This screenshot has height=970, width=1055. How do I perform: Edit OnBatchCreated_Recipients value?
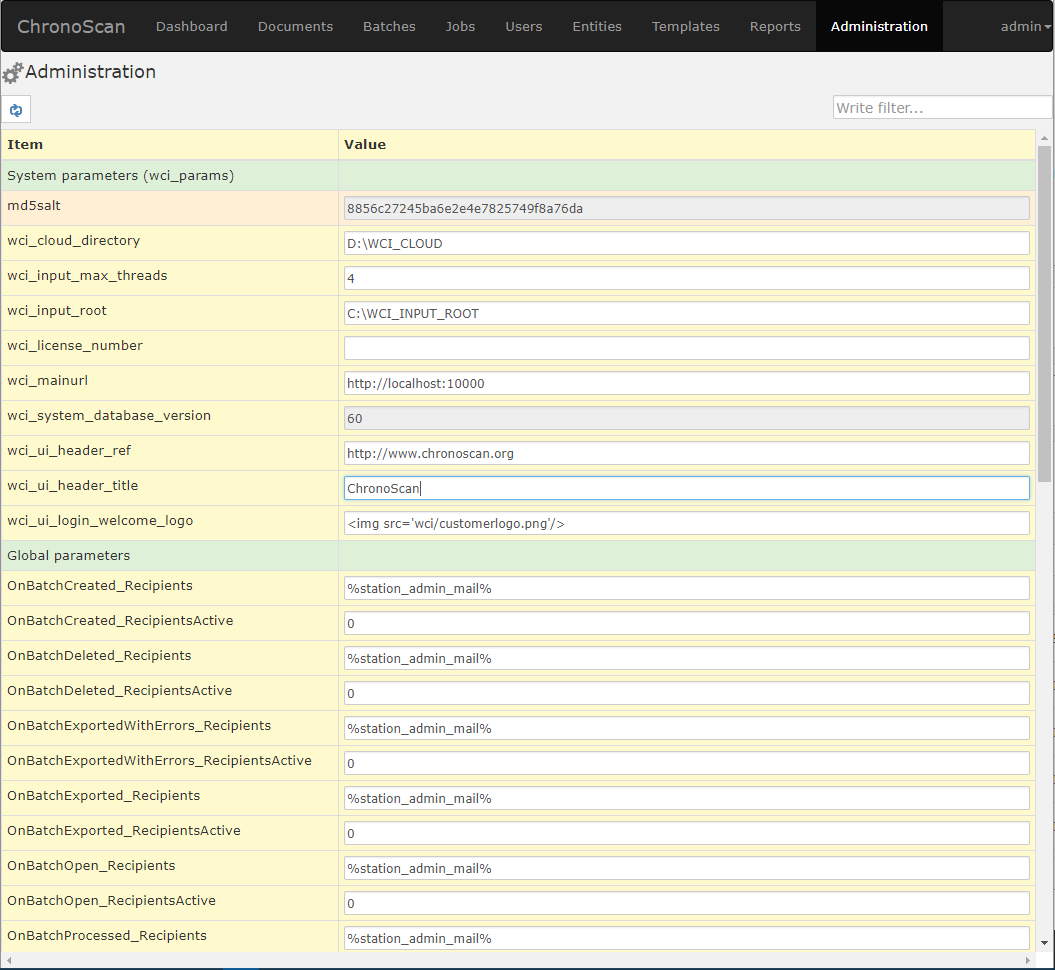coord(686,589)
